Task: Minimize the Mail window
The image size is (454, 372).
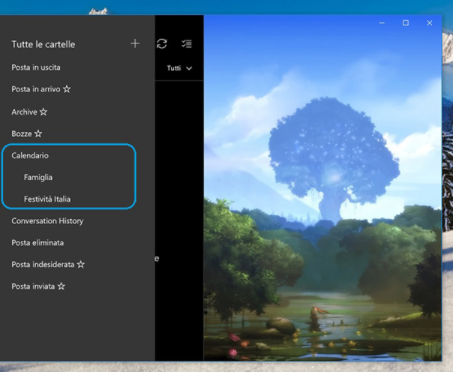Action: (x=382, y=23)
